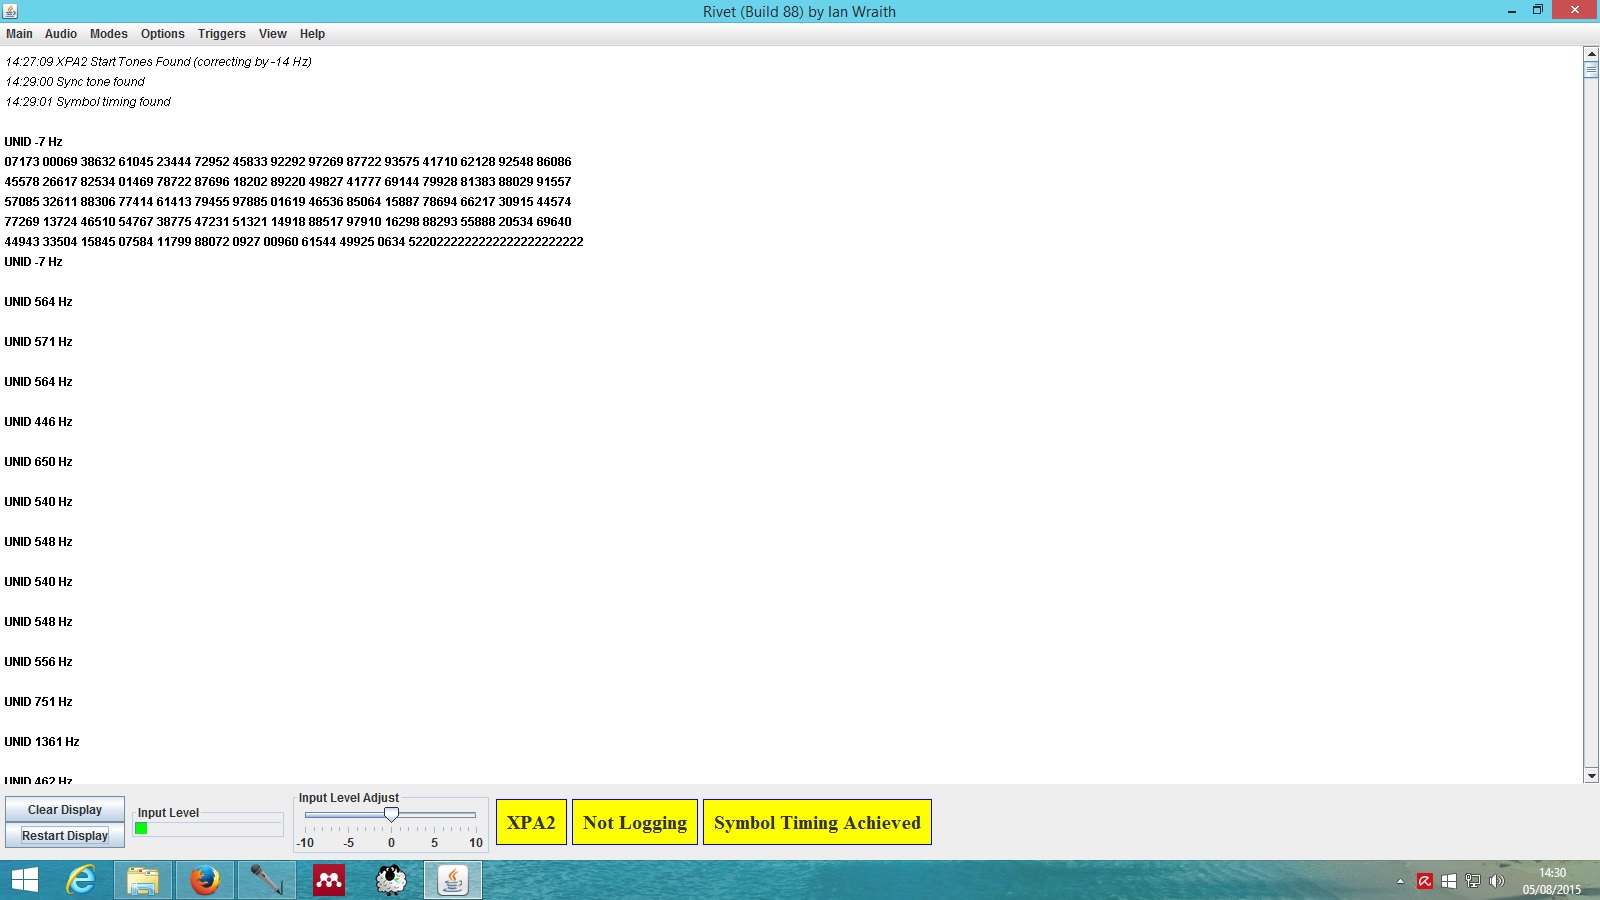
Task: Click the 'Input Level' label
Action: pyautogui.click(x=168, y=813)
